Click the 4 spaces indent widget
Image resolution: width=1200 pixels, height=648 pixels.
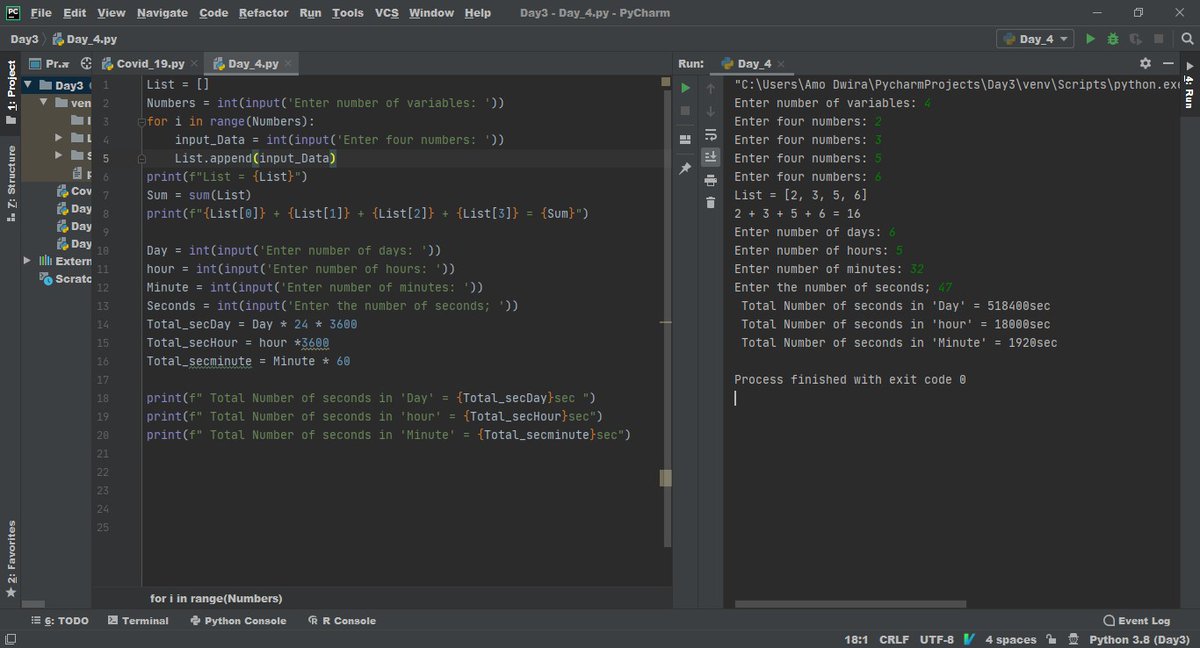coord(1010,639)
